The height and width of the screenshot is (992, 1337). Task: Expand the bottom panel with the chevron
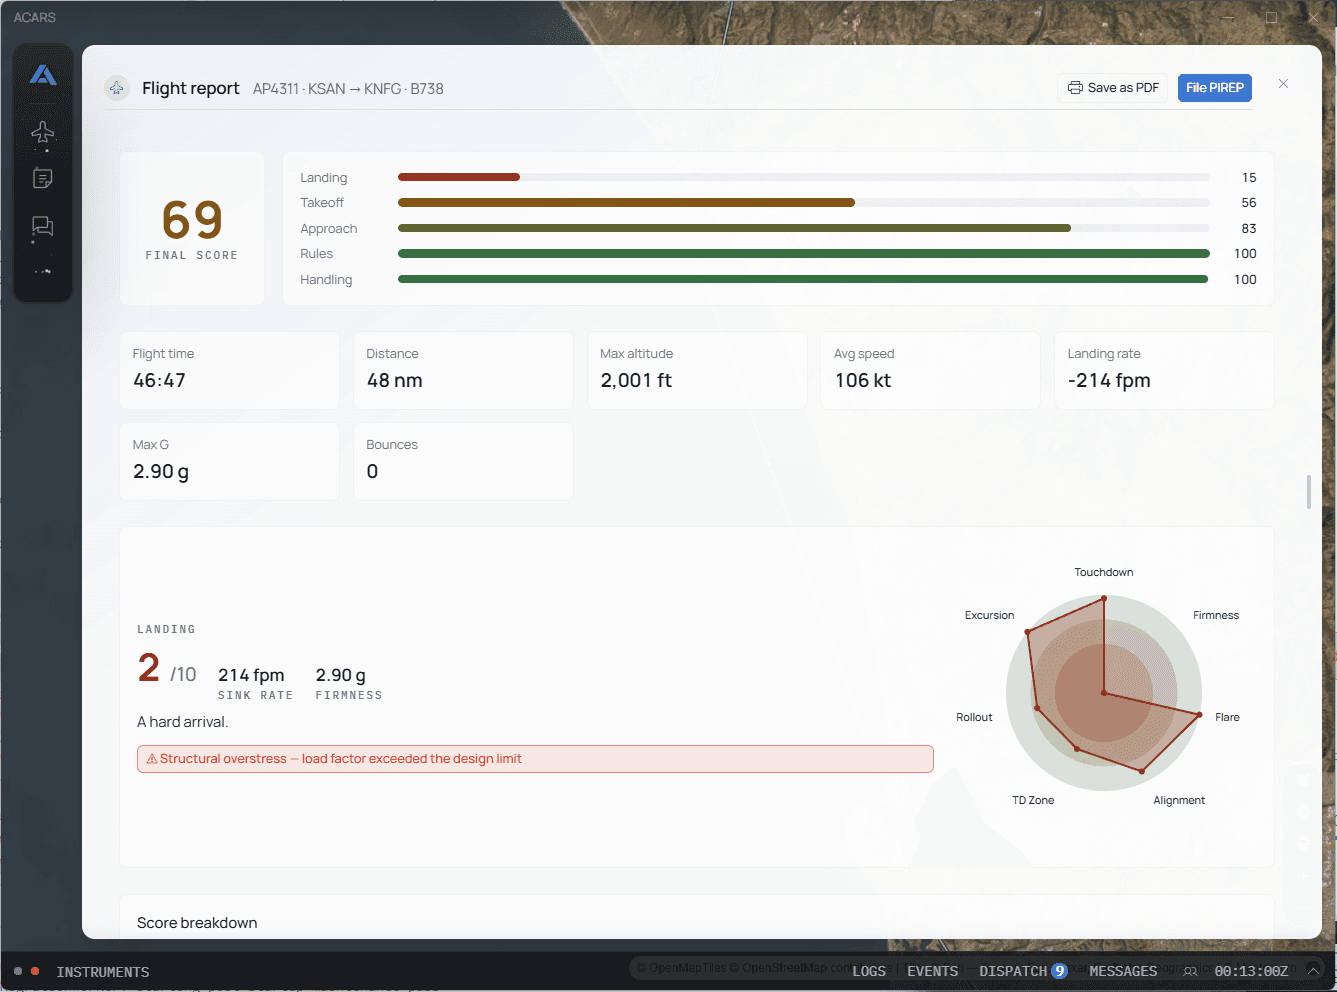[x=1314, y=970]
